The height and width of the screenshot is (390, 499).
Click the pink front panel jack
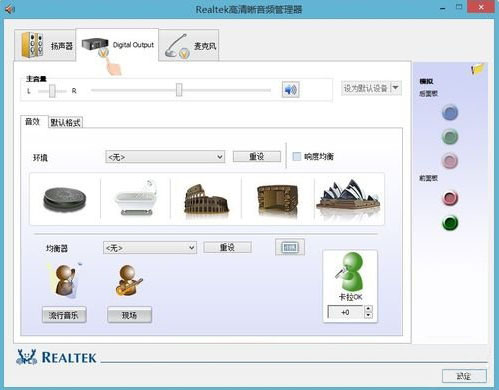450,198
